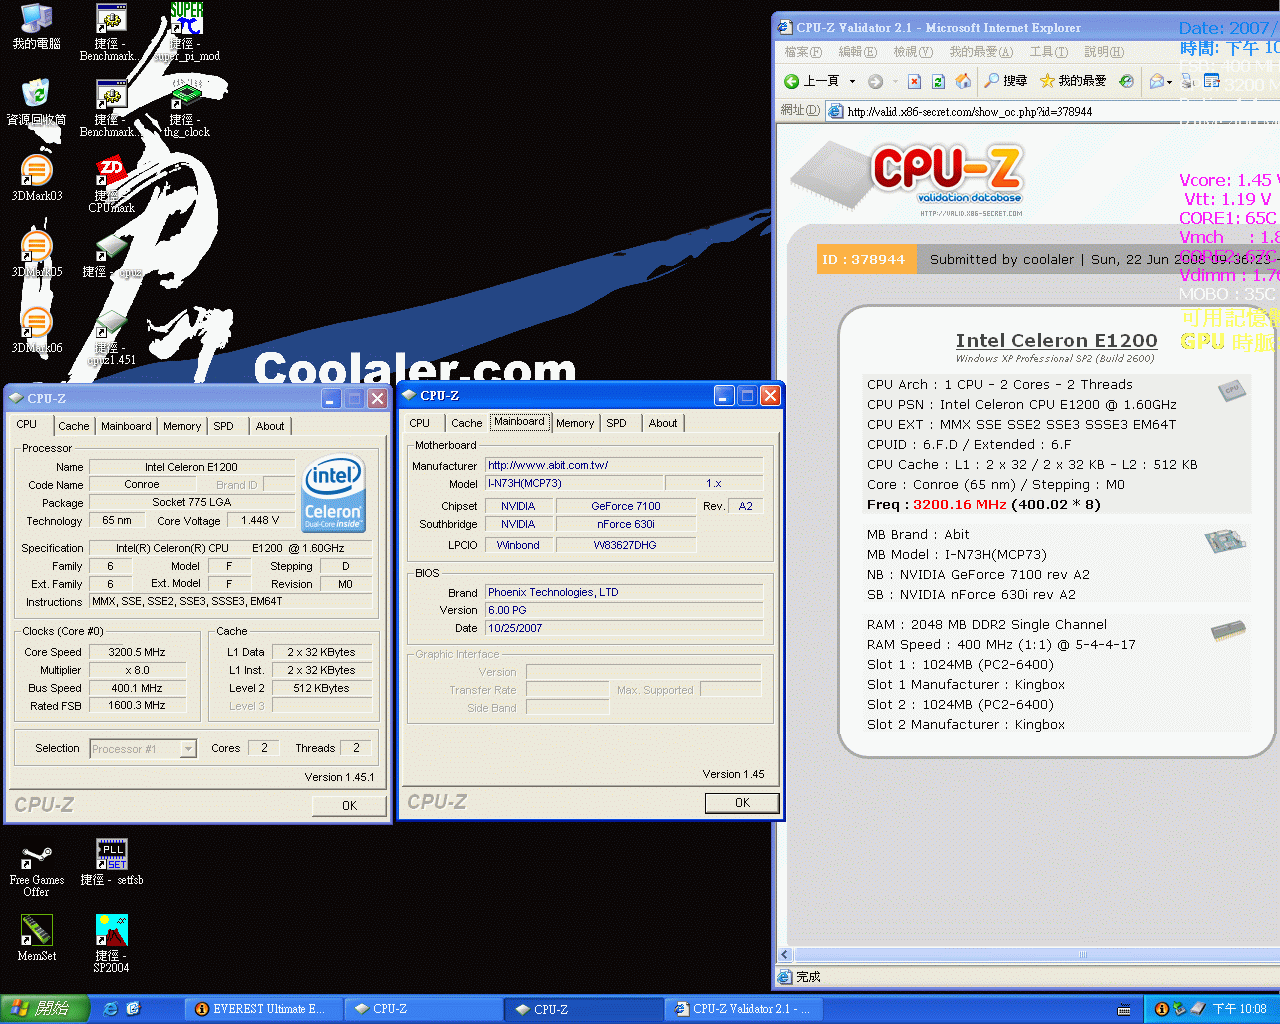This screenshot has height=1024, width=1280.
Task: Expand the Back button history dropdown arrow
Action: pos(852,81)
